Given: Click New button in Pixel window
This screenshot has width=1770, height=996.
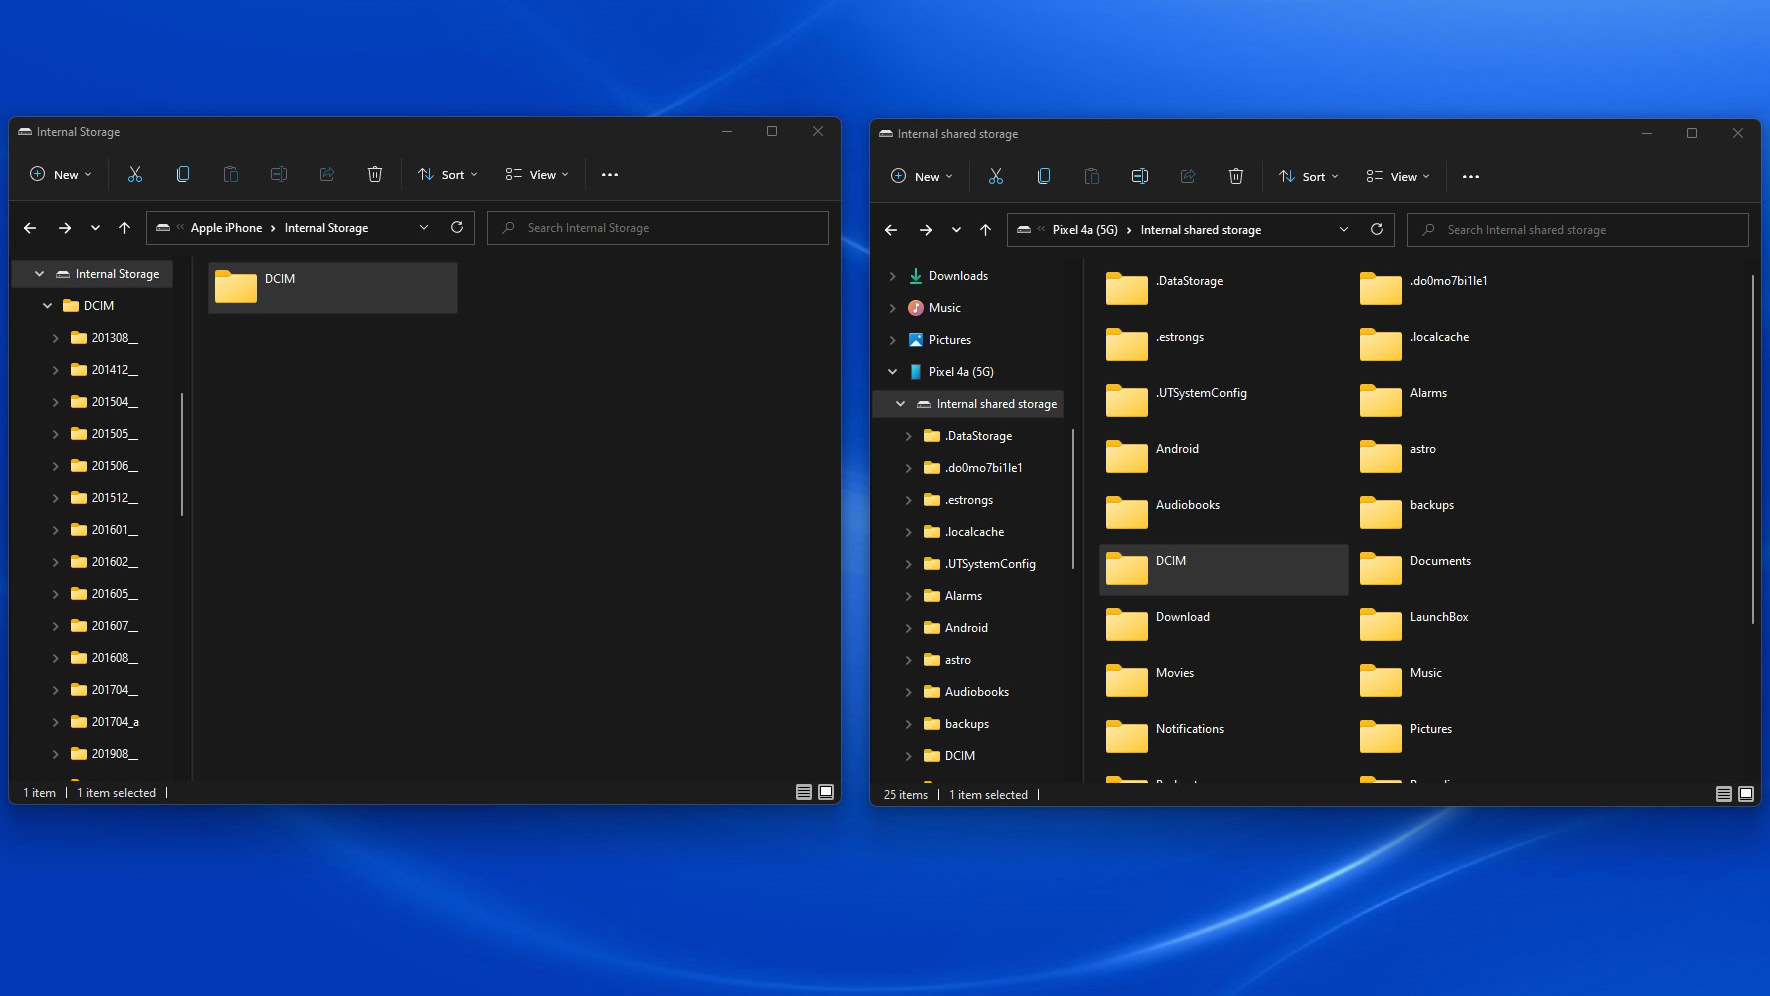Looking at the screenshot, I should (921, 176).
